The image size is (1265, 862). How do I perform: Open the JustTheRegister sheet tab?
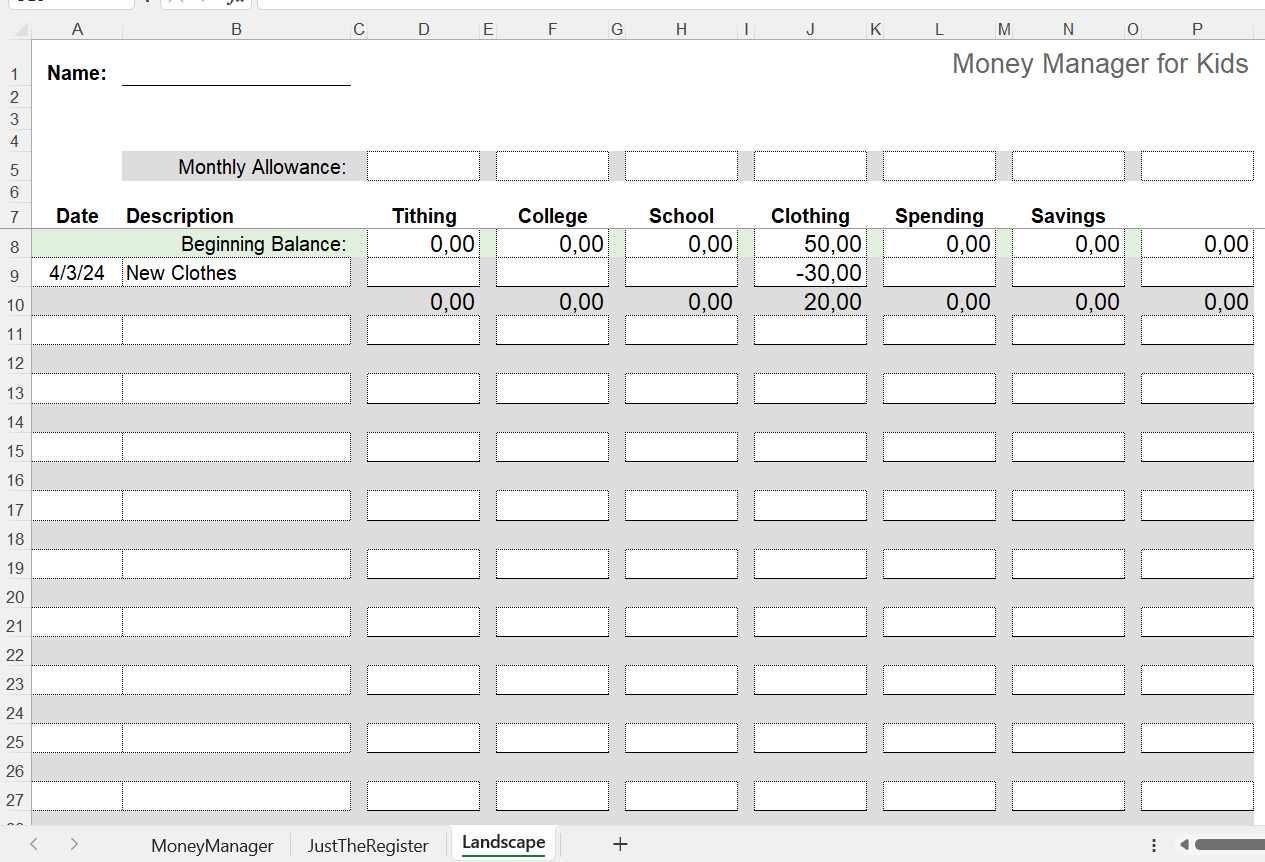(x=368, y=845)
